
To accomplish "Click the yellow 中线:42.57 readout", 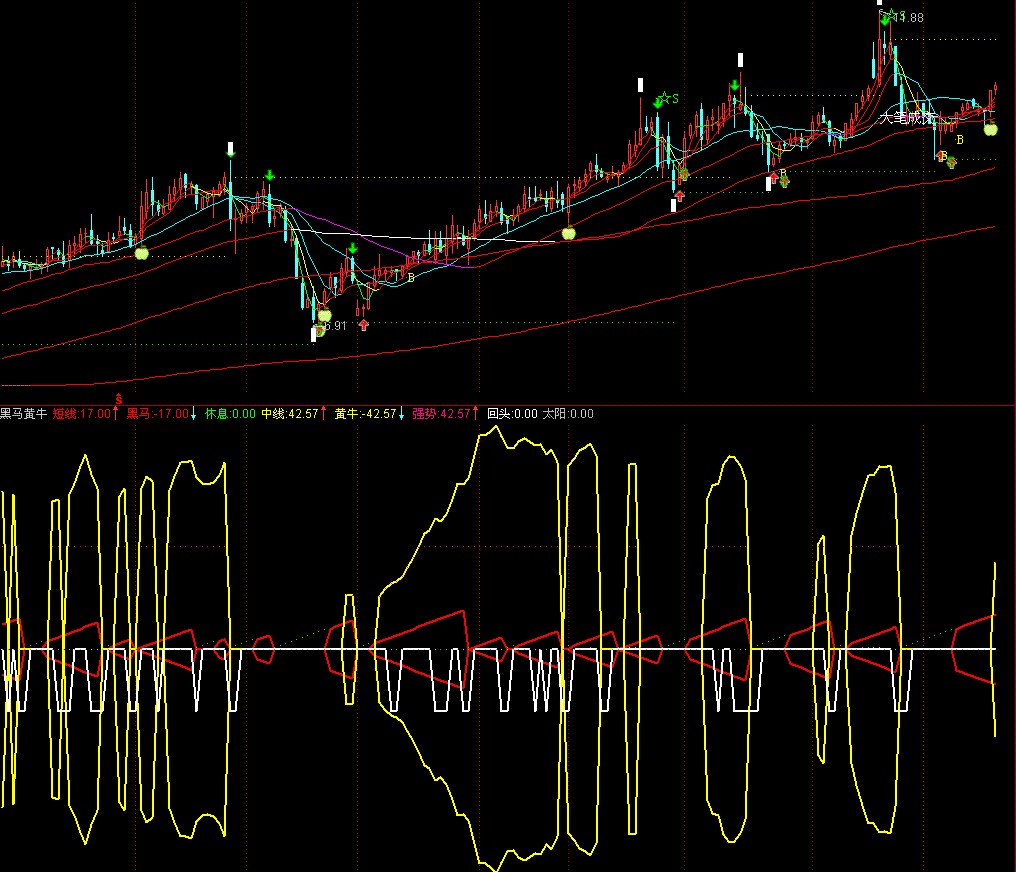I will point(290,413).
